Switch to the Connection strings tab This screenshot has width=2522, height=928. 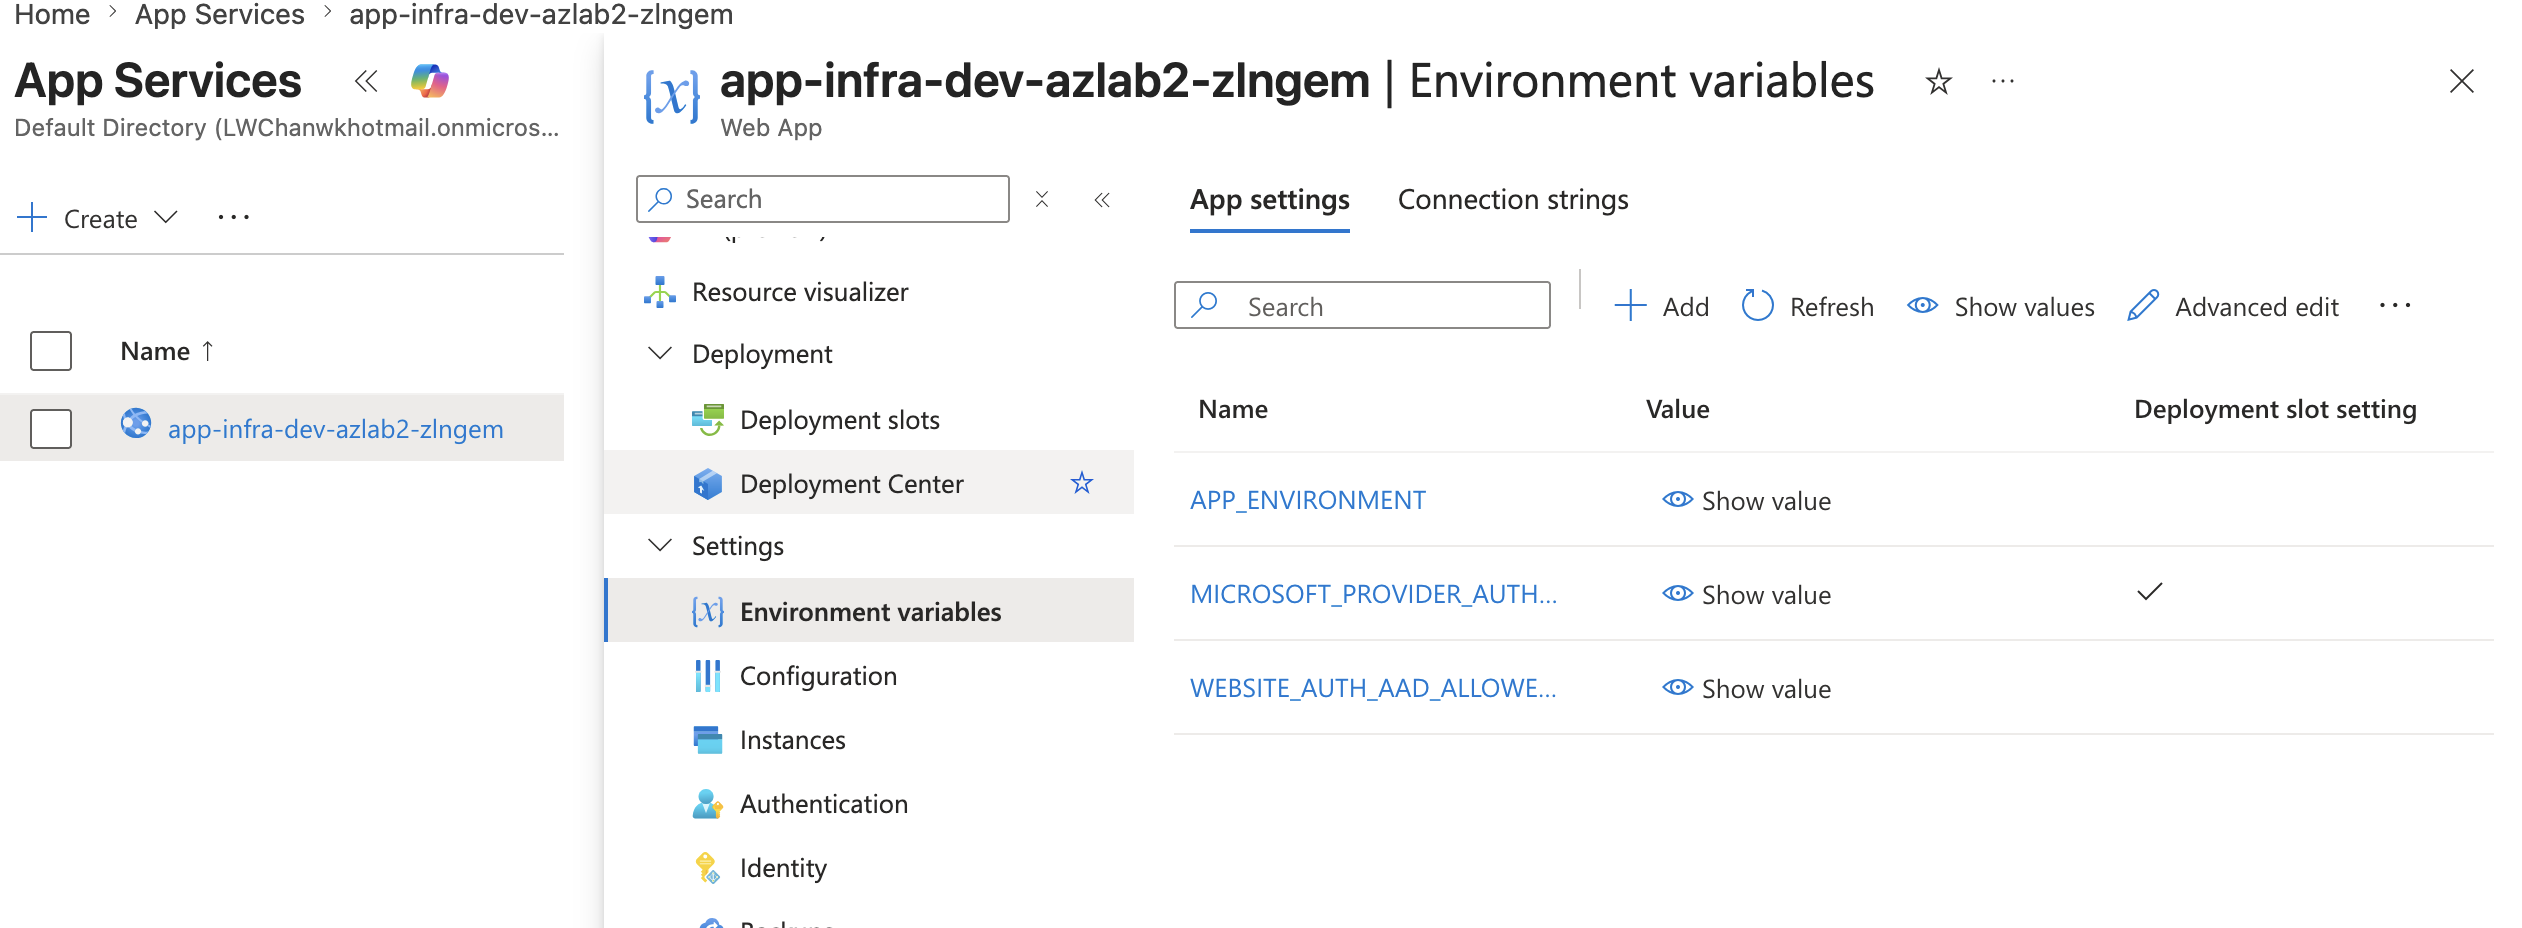point(1513,200)
